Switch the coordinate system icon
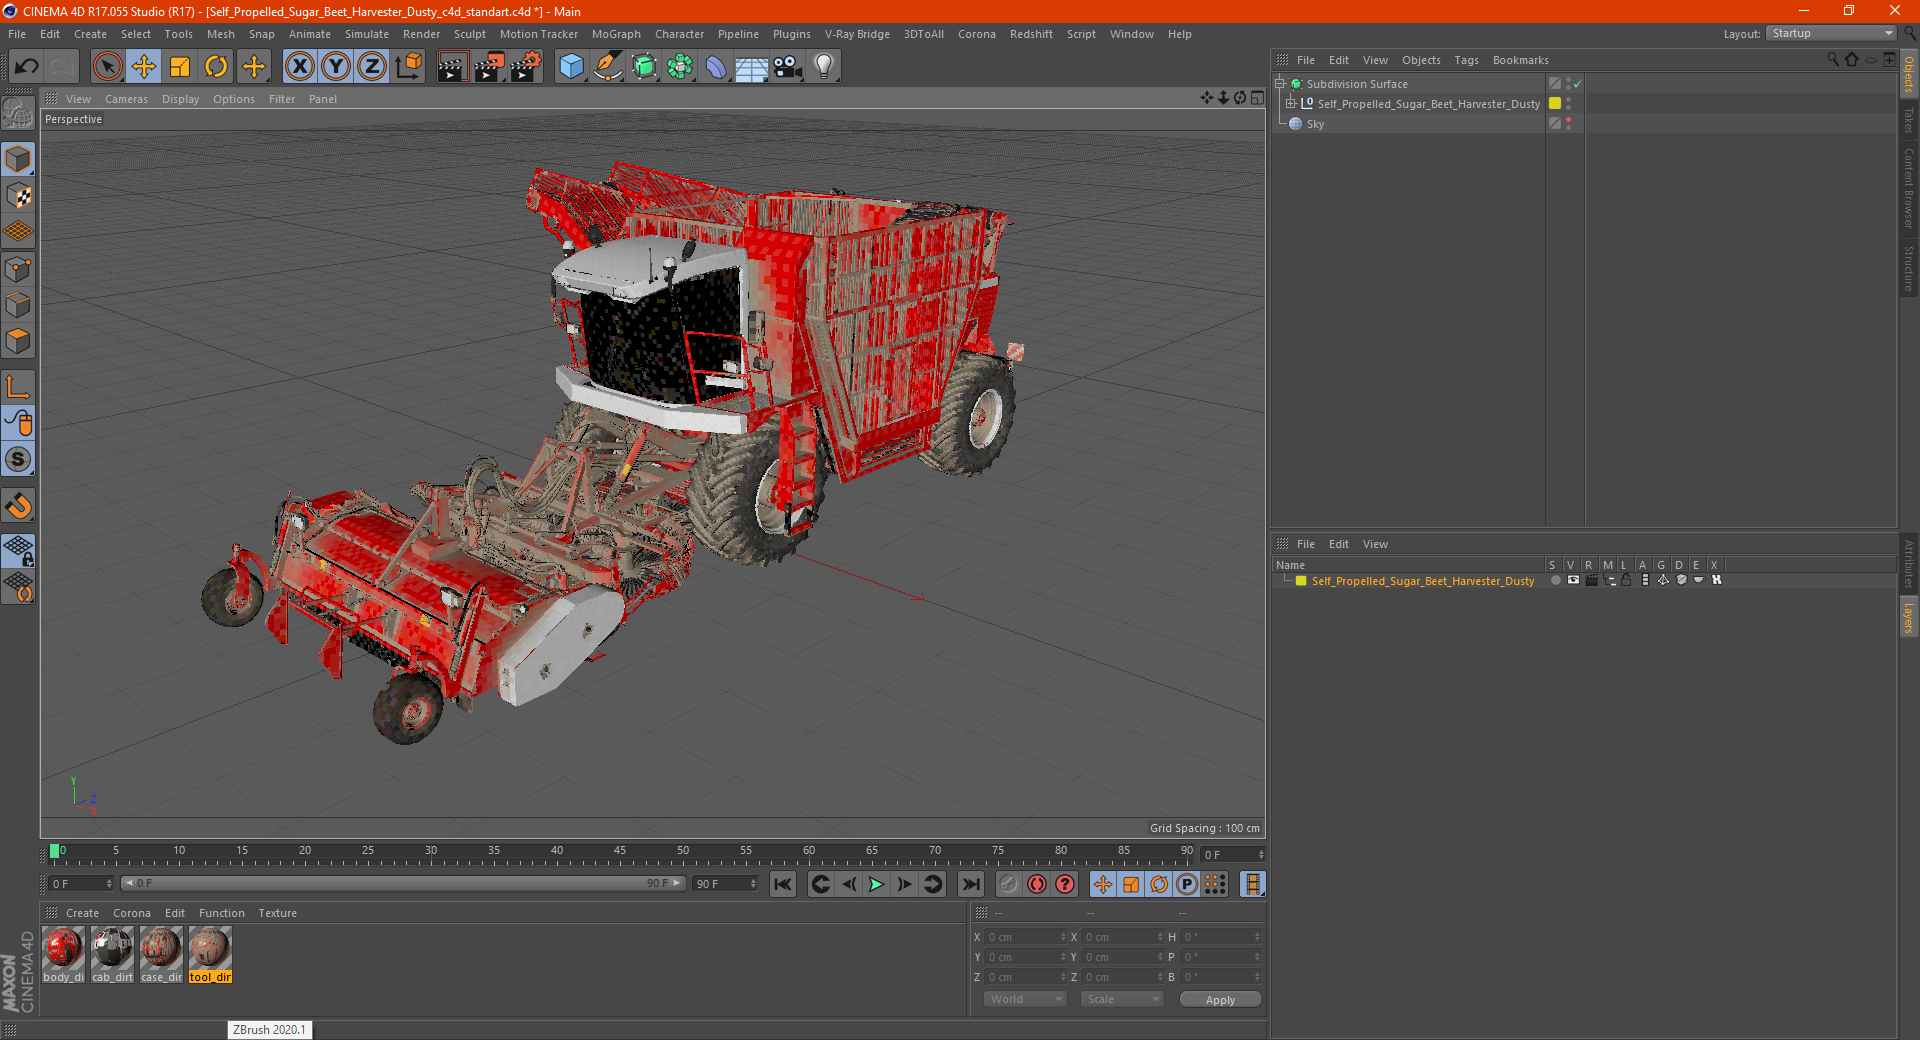The height and width of the screenshot is (1040, 1920). 408,67
